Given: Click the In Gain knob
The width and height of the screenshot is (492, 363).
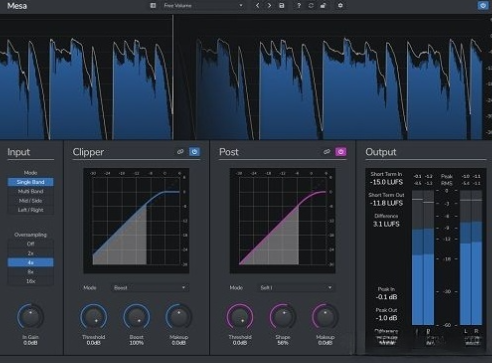Looking at the screenshot, I should pyautogui.click(x=30, y=316).
